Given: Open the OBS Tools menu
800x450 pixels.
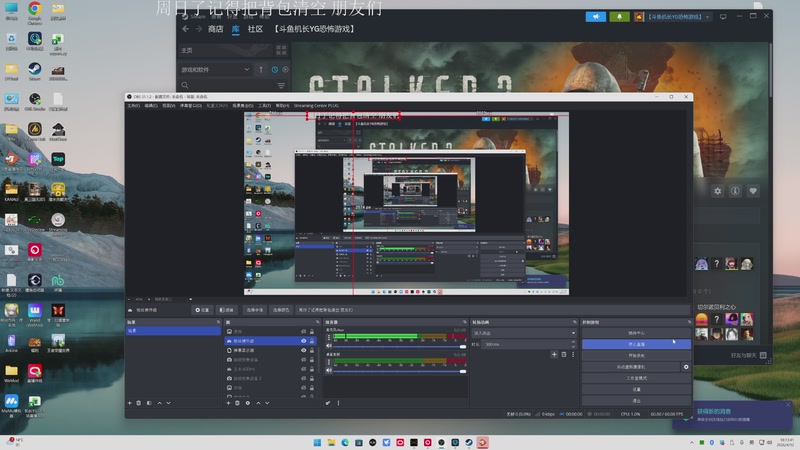Looking at the screenshot, I should click(x=264, y=106).
